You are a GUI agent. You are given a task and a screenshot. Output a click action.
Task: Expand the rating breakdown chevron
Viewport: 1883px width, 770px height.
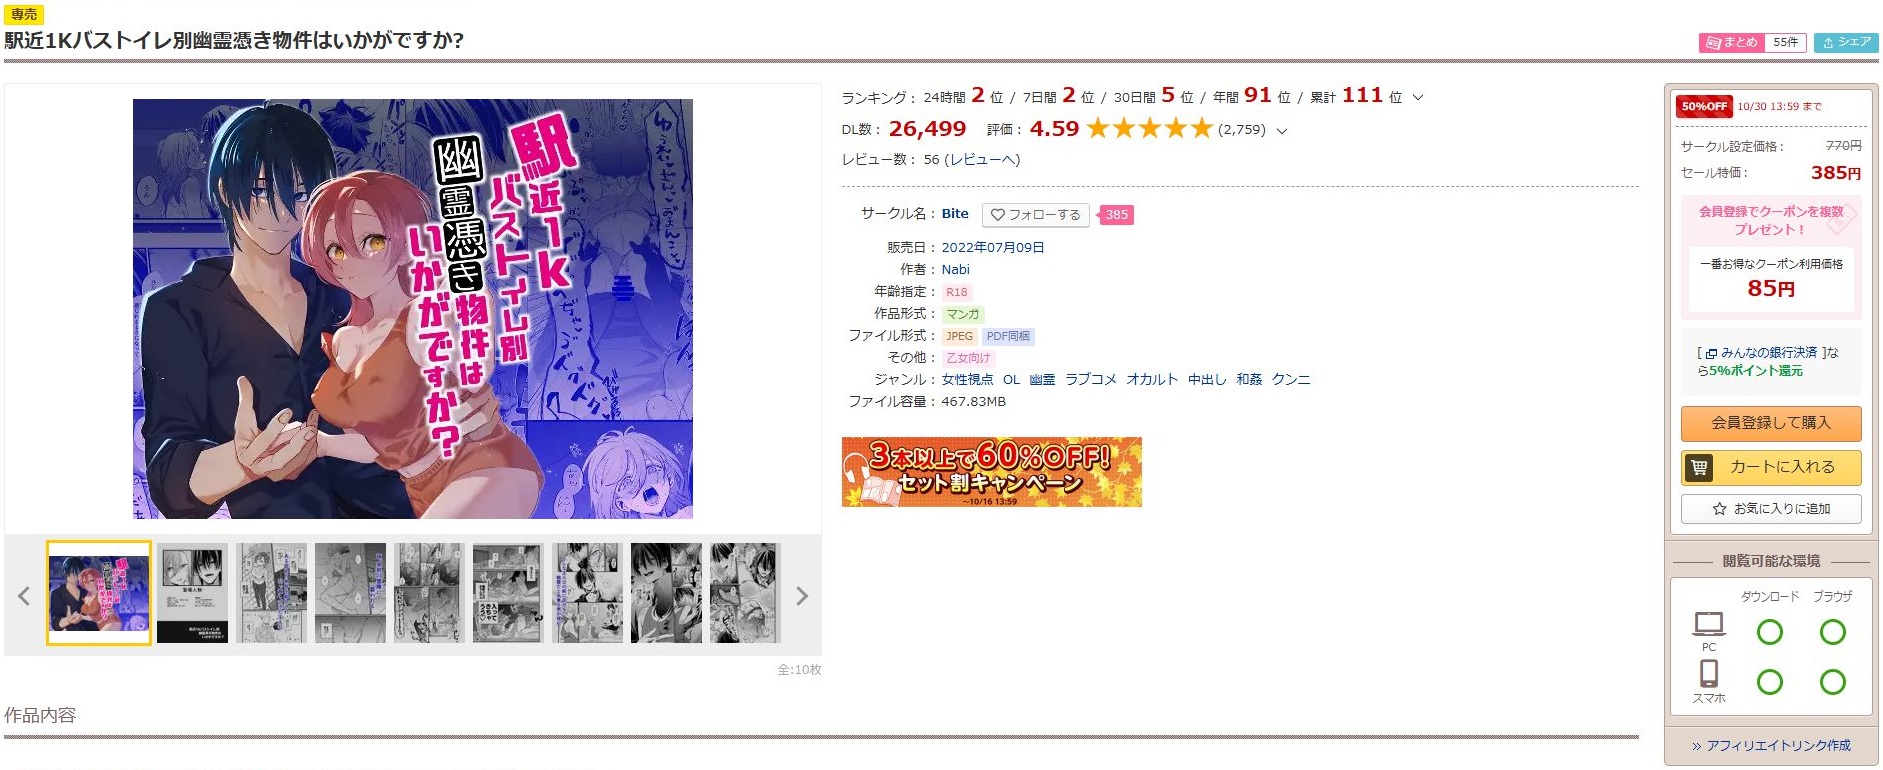pyautogui.click(x=1282, y=131)
